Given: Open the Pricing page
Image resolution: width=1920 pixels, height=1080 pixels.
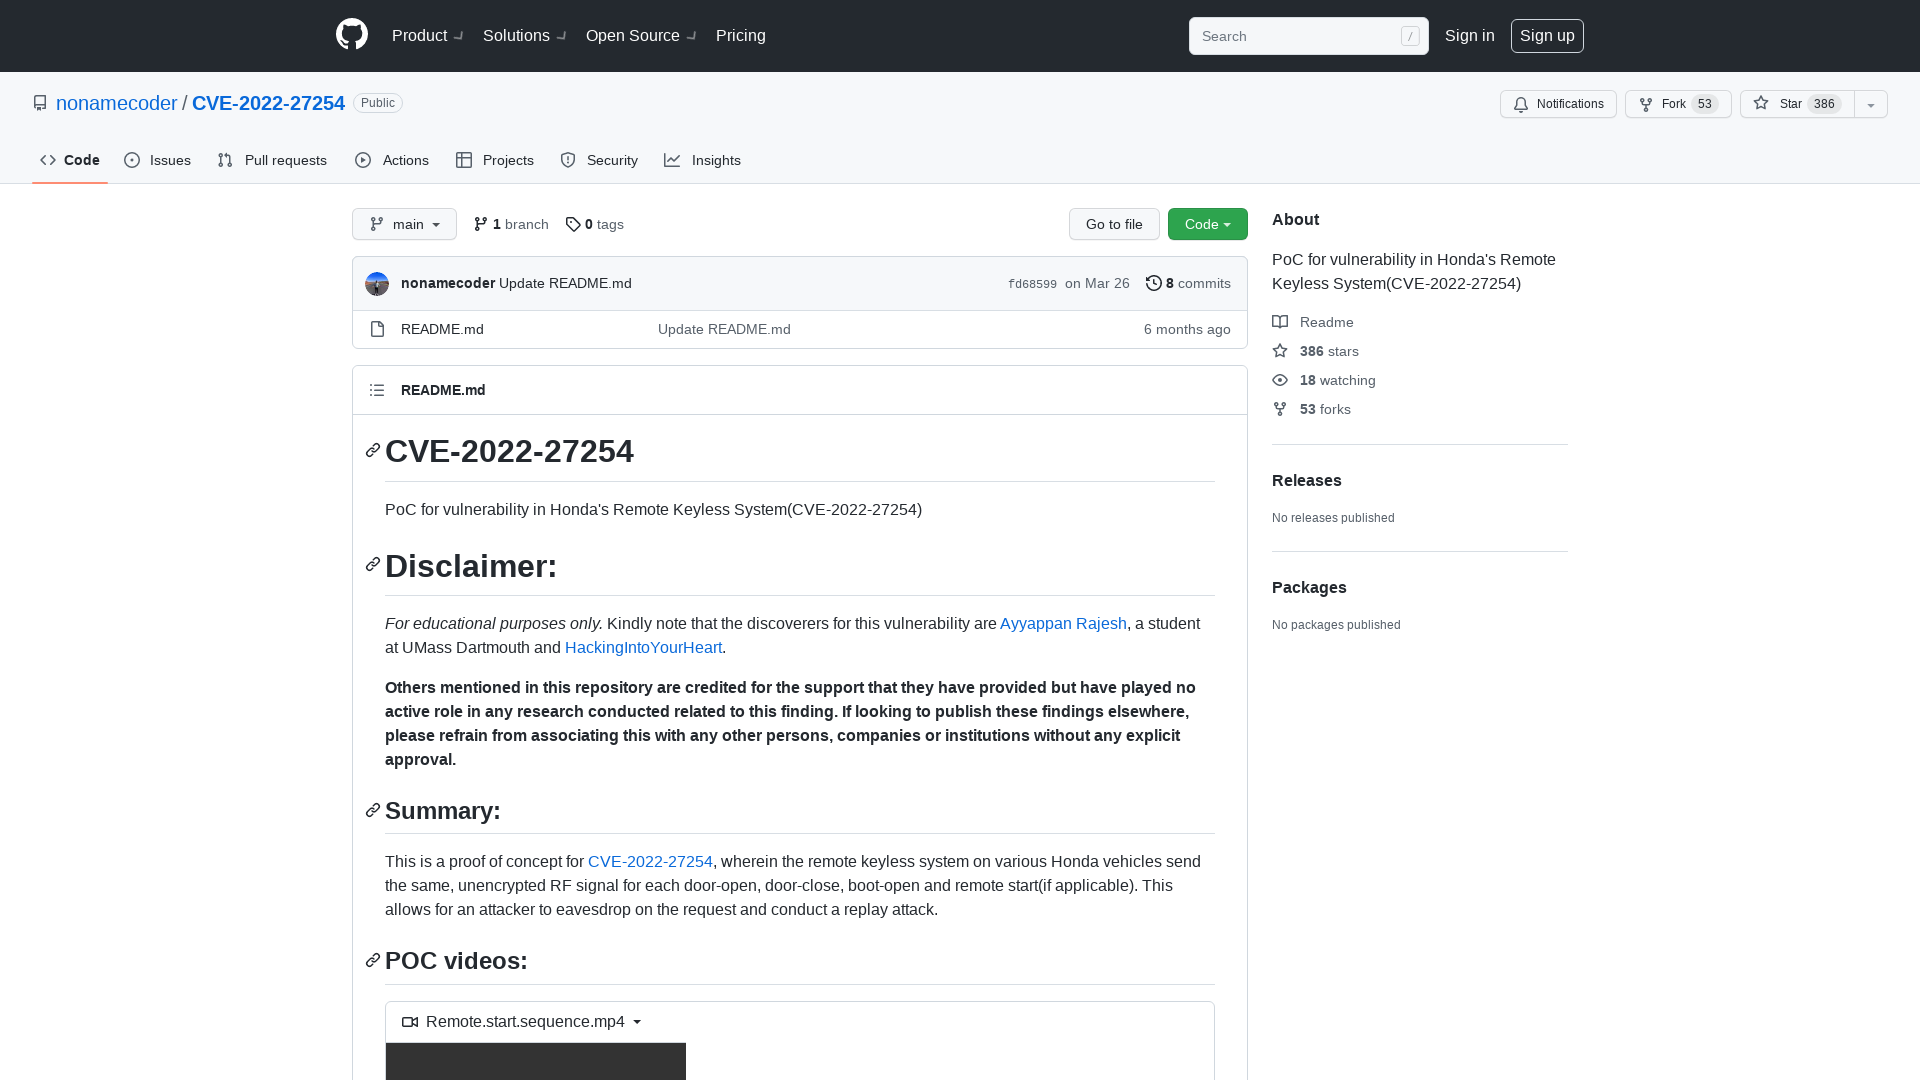Looking at the screenshot, I should pyautogui.click(x=741, y=36).
